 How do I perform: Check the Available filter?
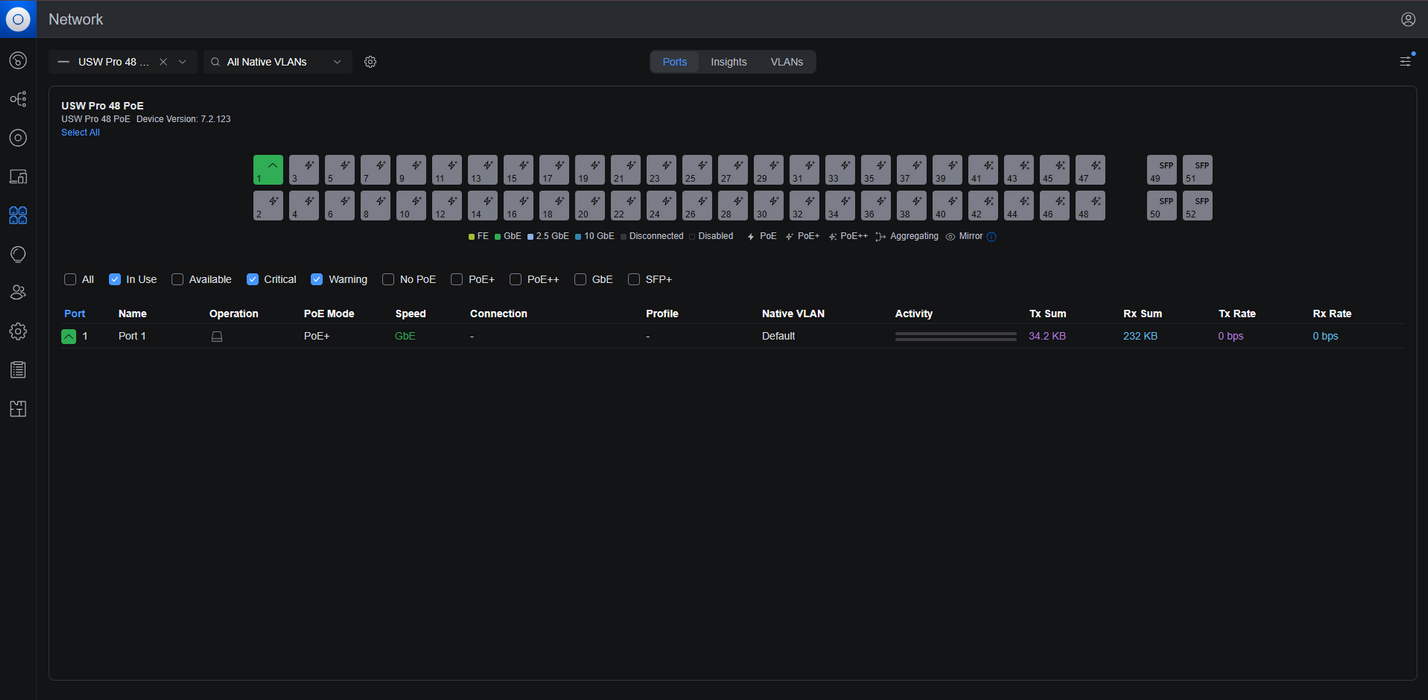pyautogui.click(x=177, y=280)
